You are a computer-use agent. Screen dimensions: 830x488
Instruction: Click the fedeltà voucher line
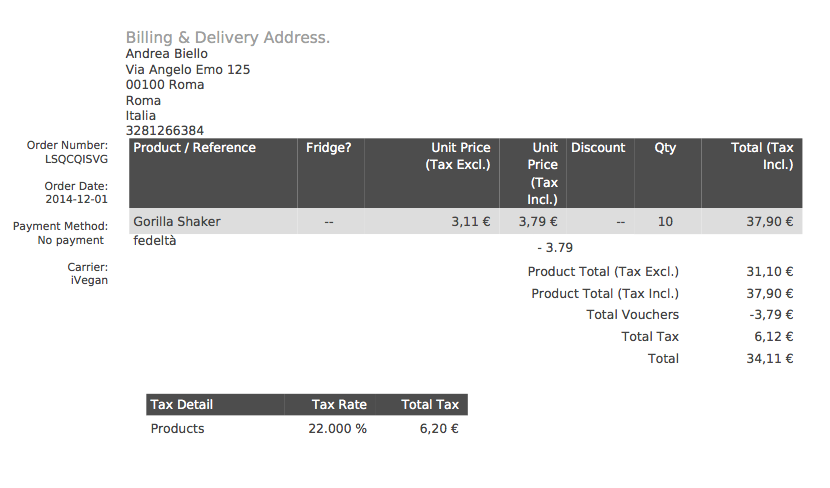point(154,241)
